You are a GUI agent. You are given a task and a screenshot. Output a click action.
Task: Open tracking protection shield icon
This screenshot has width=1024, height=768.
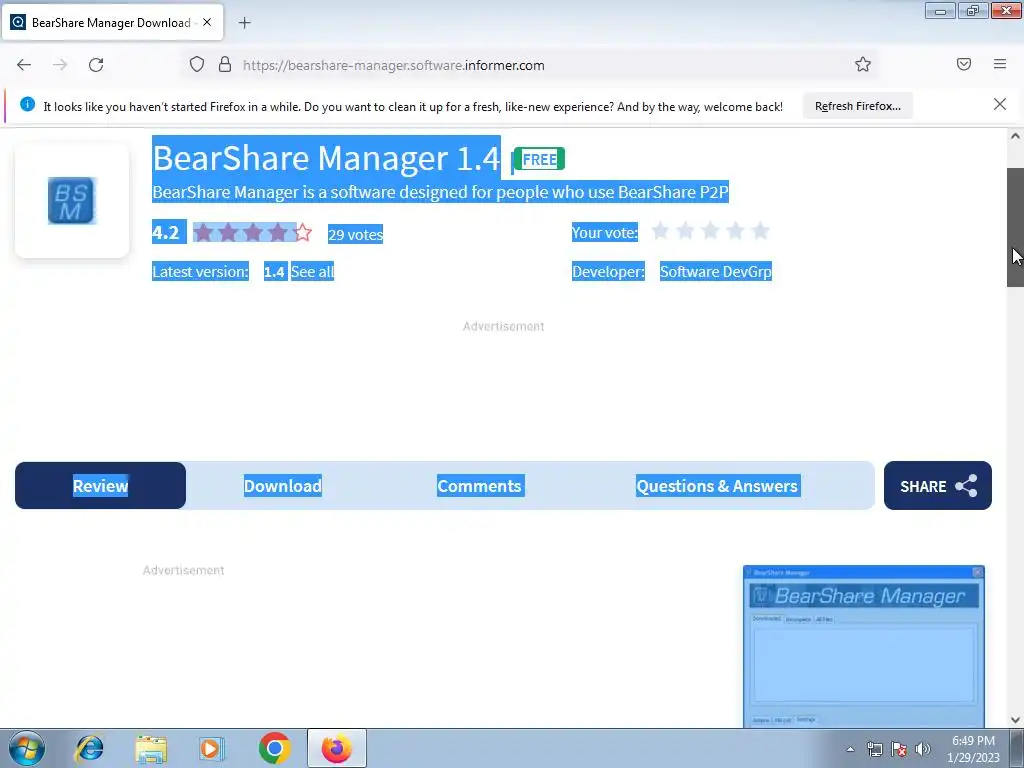[197, 64]
